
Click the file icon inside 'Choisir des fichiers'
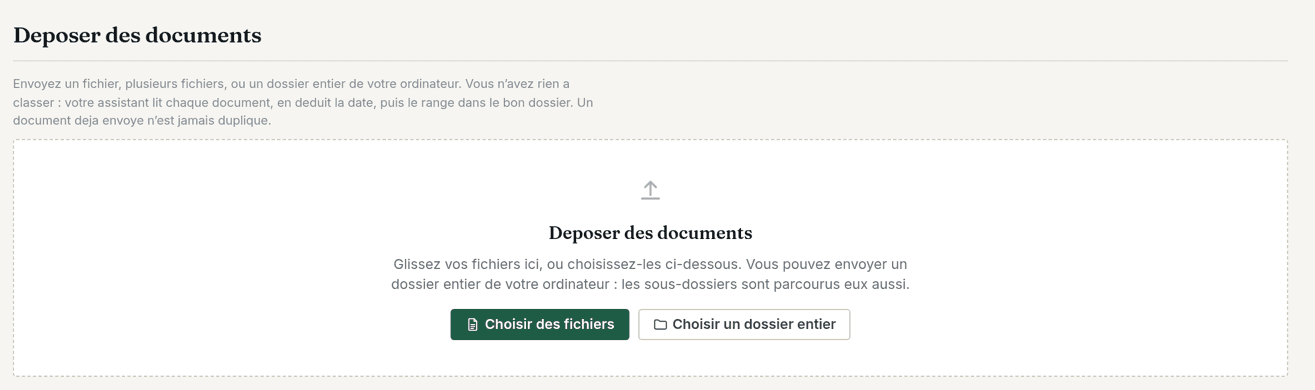473,325
